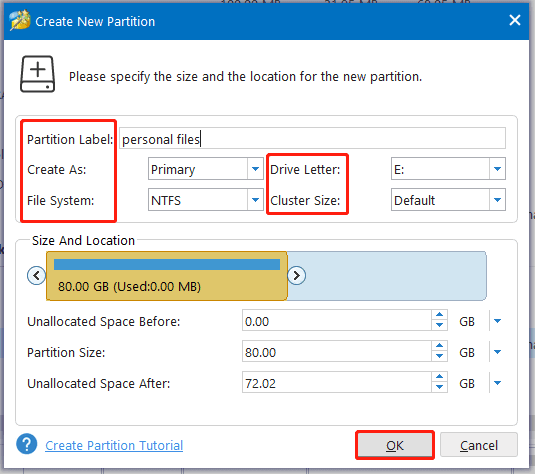Close the Create New Partition dialog
This screenshot has height=474, width=535.
[x=515, y=20]
